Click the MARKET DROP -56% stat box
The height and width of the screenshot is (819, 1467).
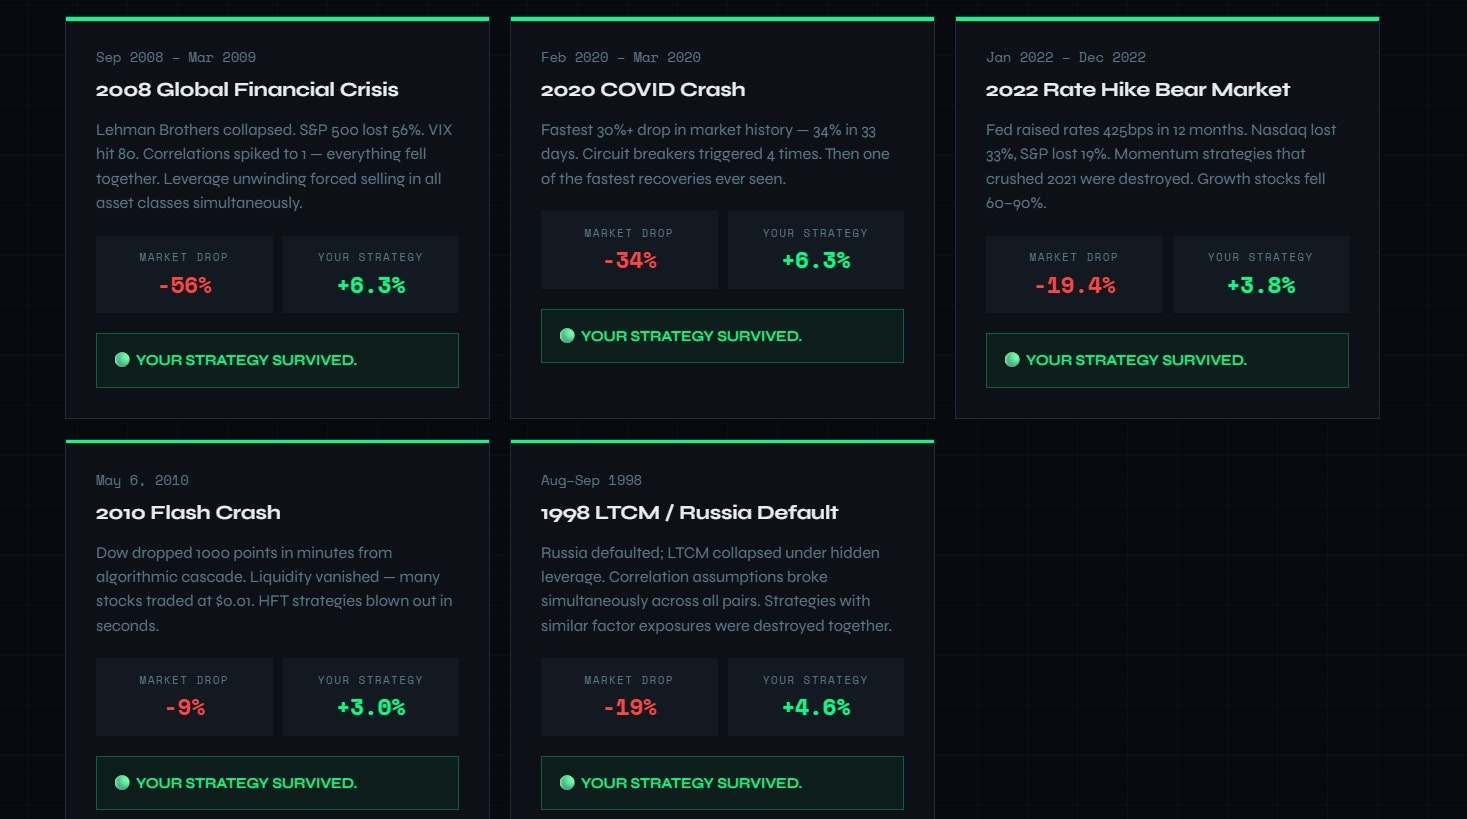click(x=184, y=274)
